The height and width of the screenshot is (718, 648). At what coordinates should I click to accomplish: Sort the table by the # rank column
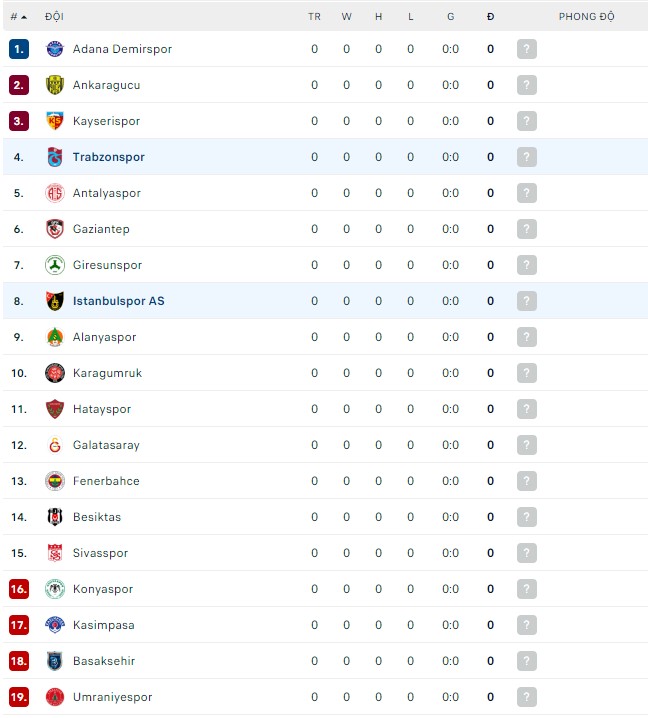[18, 17]
